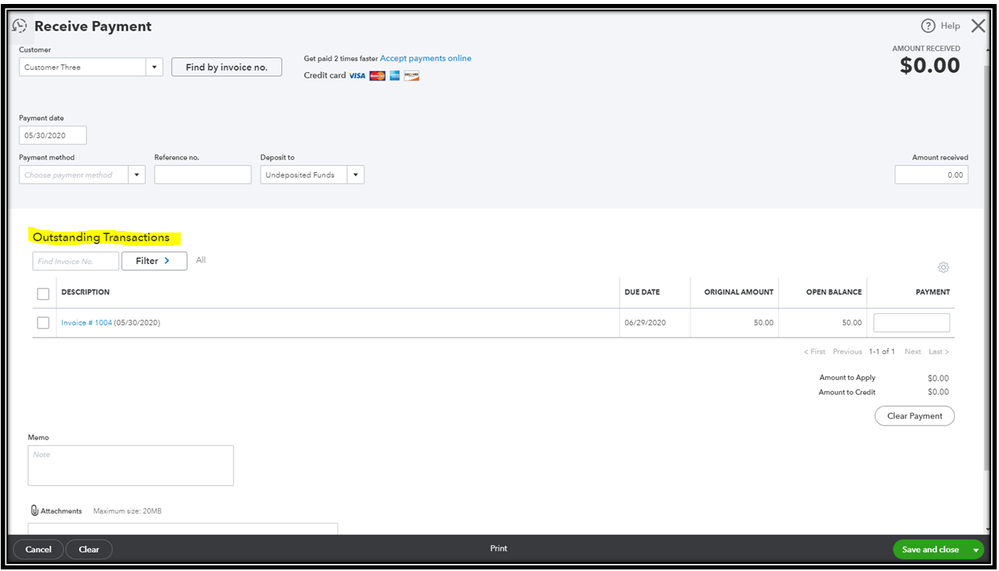
Task: Click the Payment field for Invoice 1004
Action: [x=912, y=323]
